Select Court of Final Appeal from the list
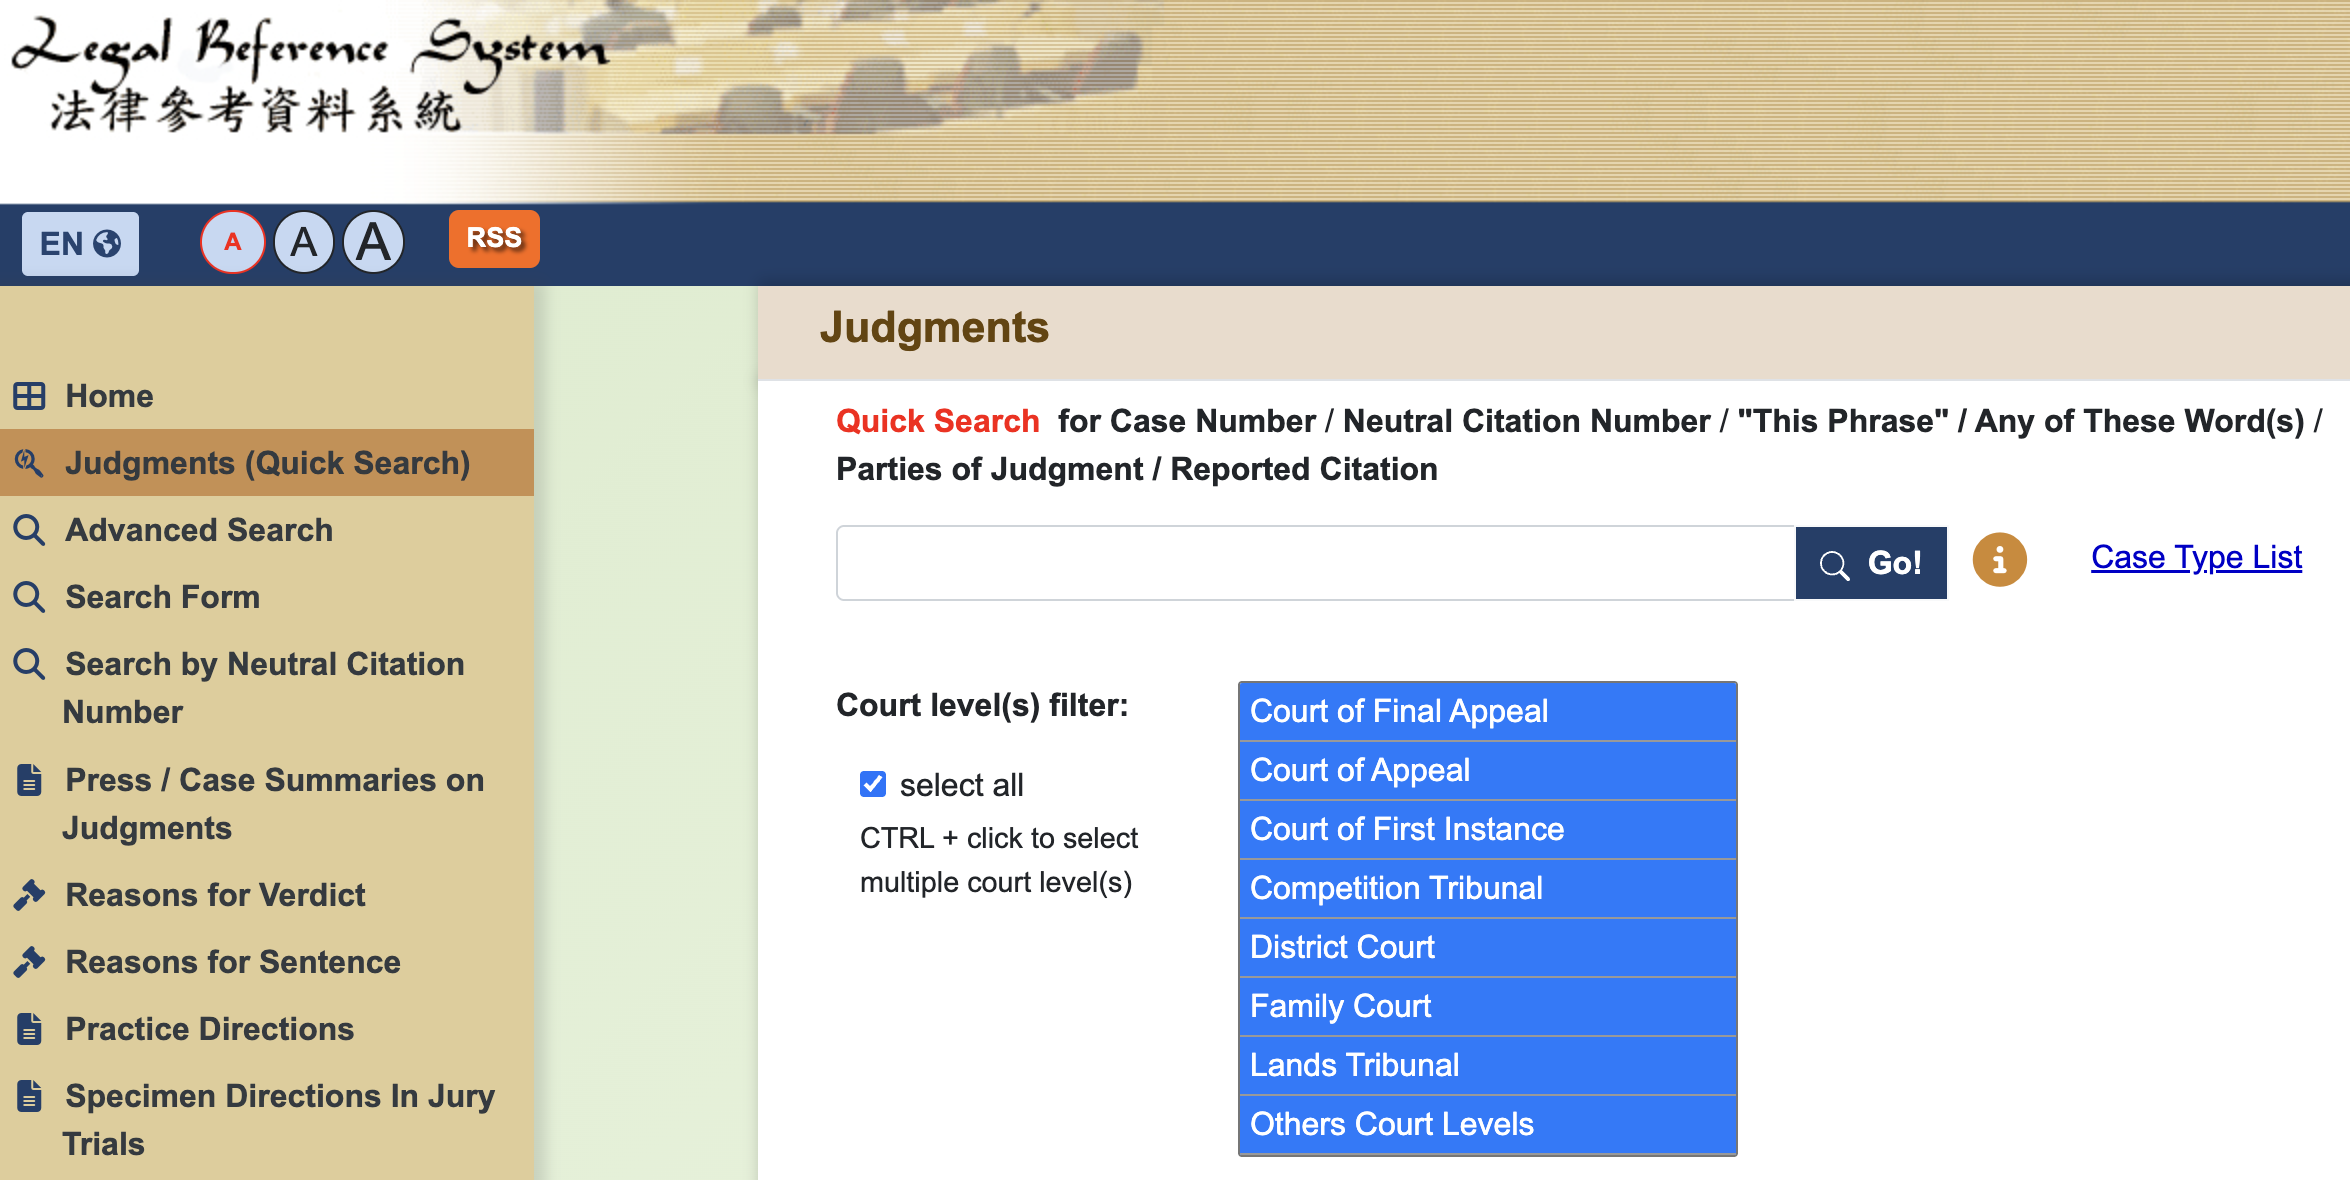 [1398, 711]
